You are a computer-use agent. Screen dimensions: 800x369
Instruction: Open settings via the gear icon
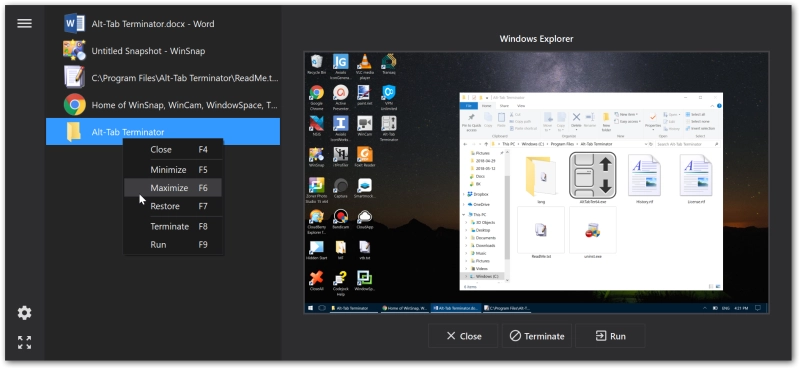tap(24, 313)
